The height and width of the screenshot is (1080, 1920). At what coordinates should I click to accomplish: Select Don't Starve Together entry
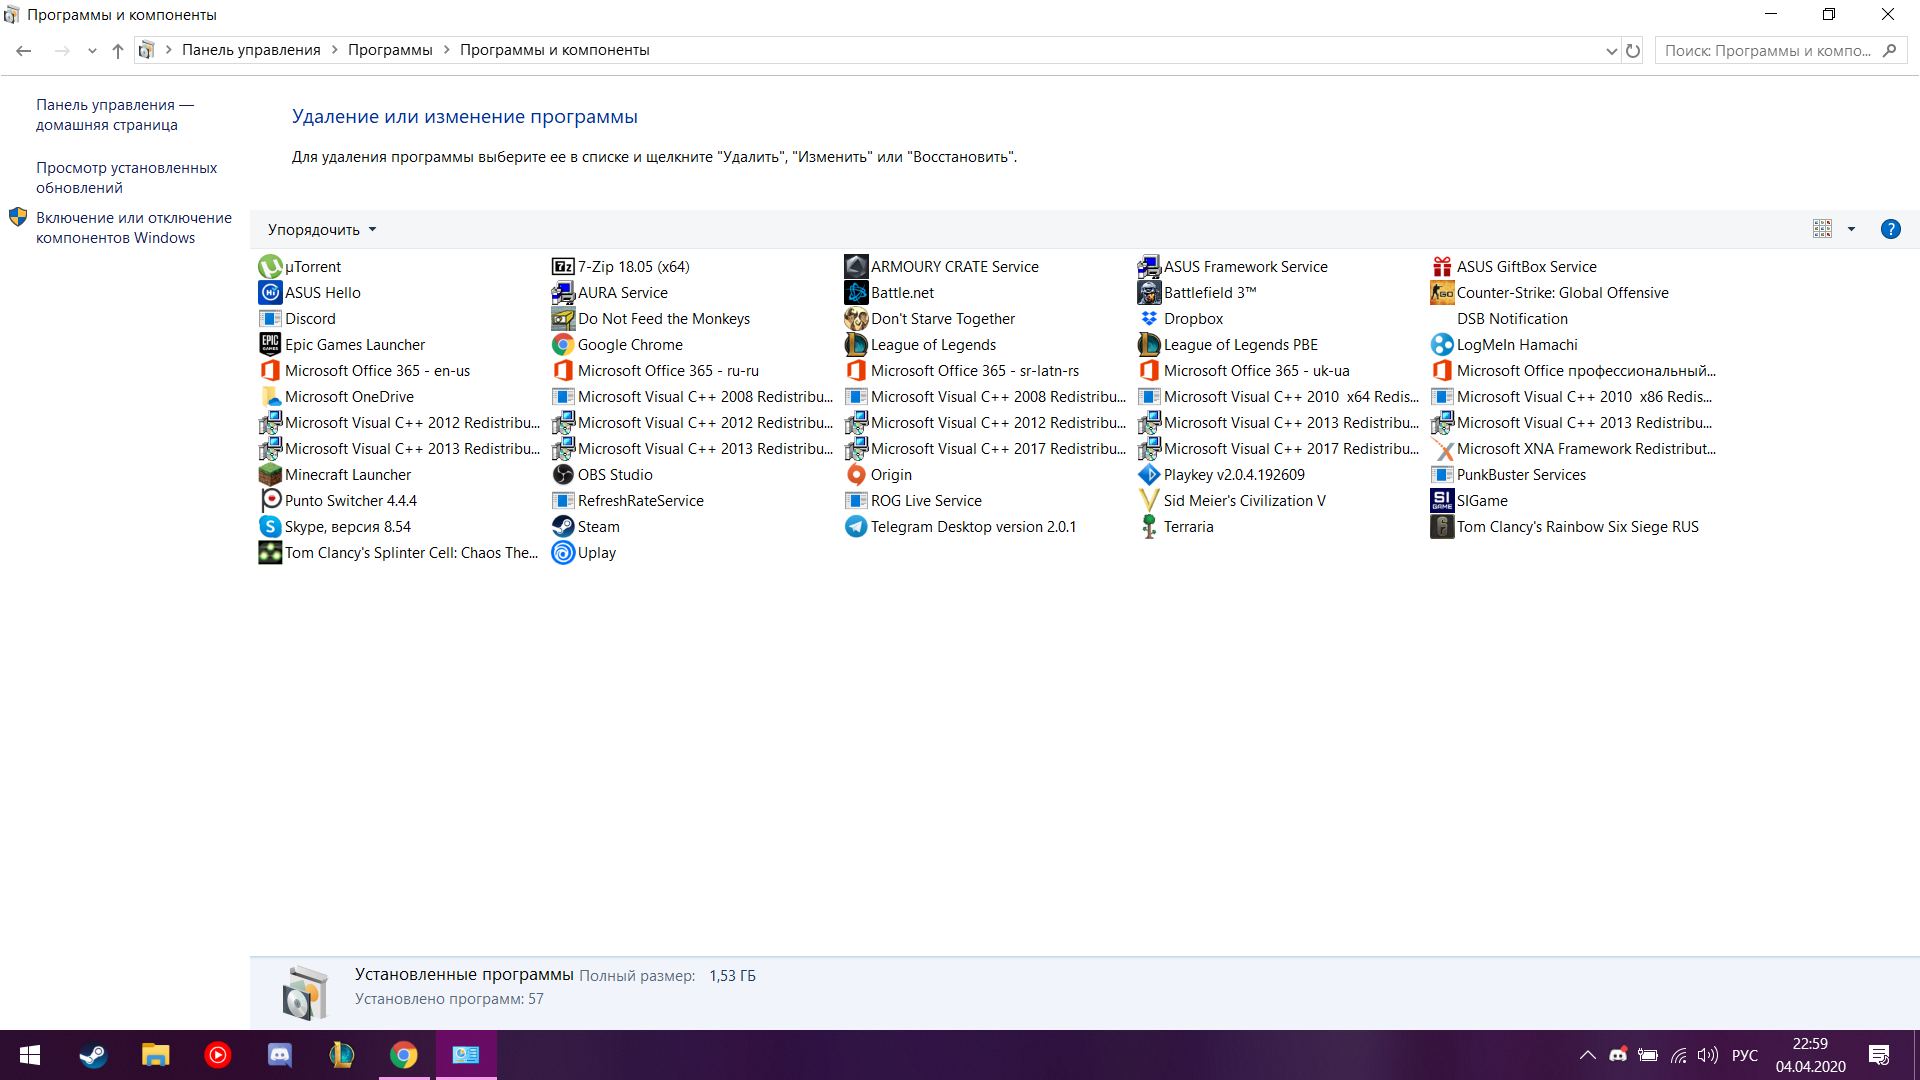(930, 319)
